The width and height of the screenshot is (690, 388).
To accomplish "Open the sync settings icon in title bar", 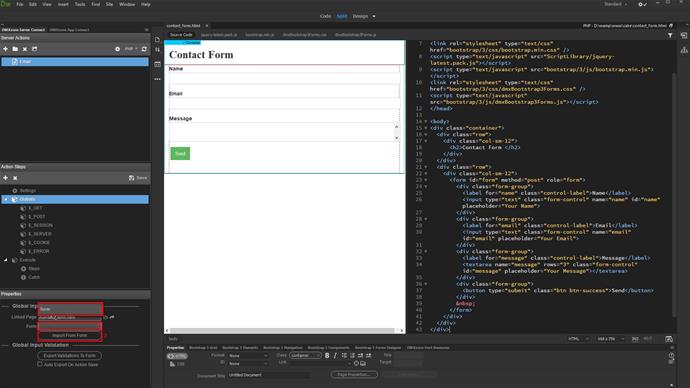I will point(642,4).
